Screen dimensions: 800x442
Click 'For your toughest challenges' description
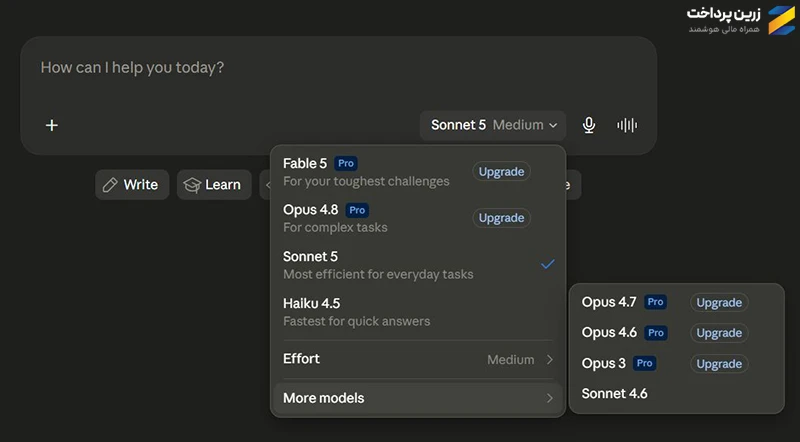pos(366,181)
